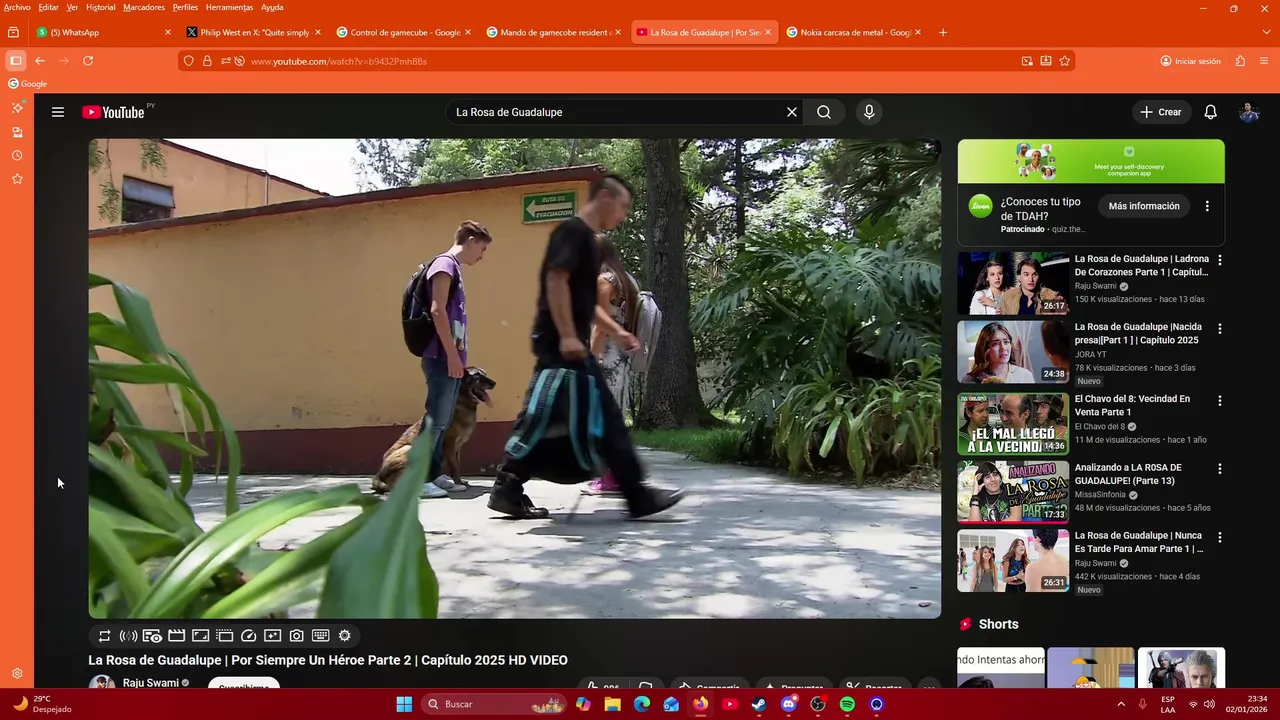
Task: Open sidebar settings gear at bottom left
Action: (17, 674)
